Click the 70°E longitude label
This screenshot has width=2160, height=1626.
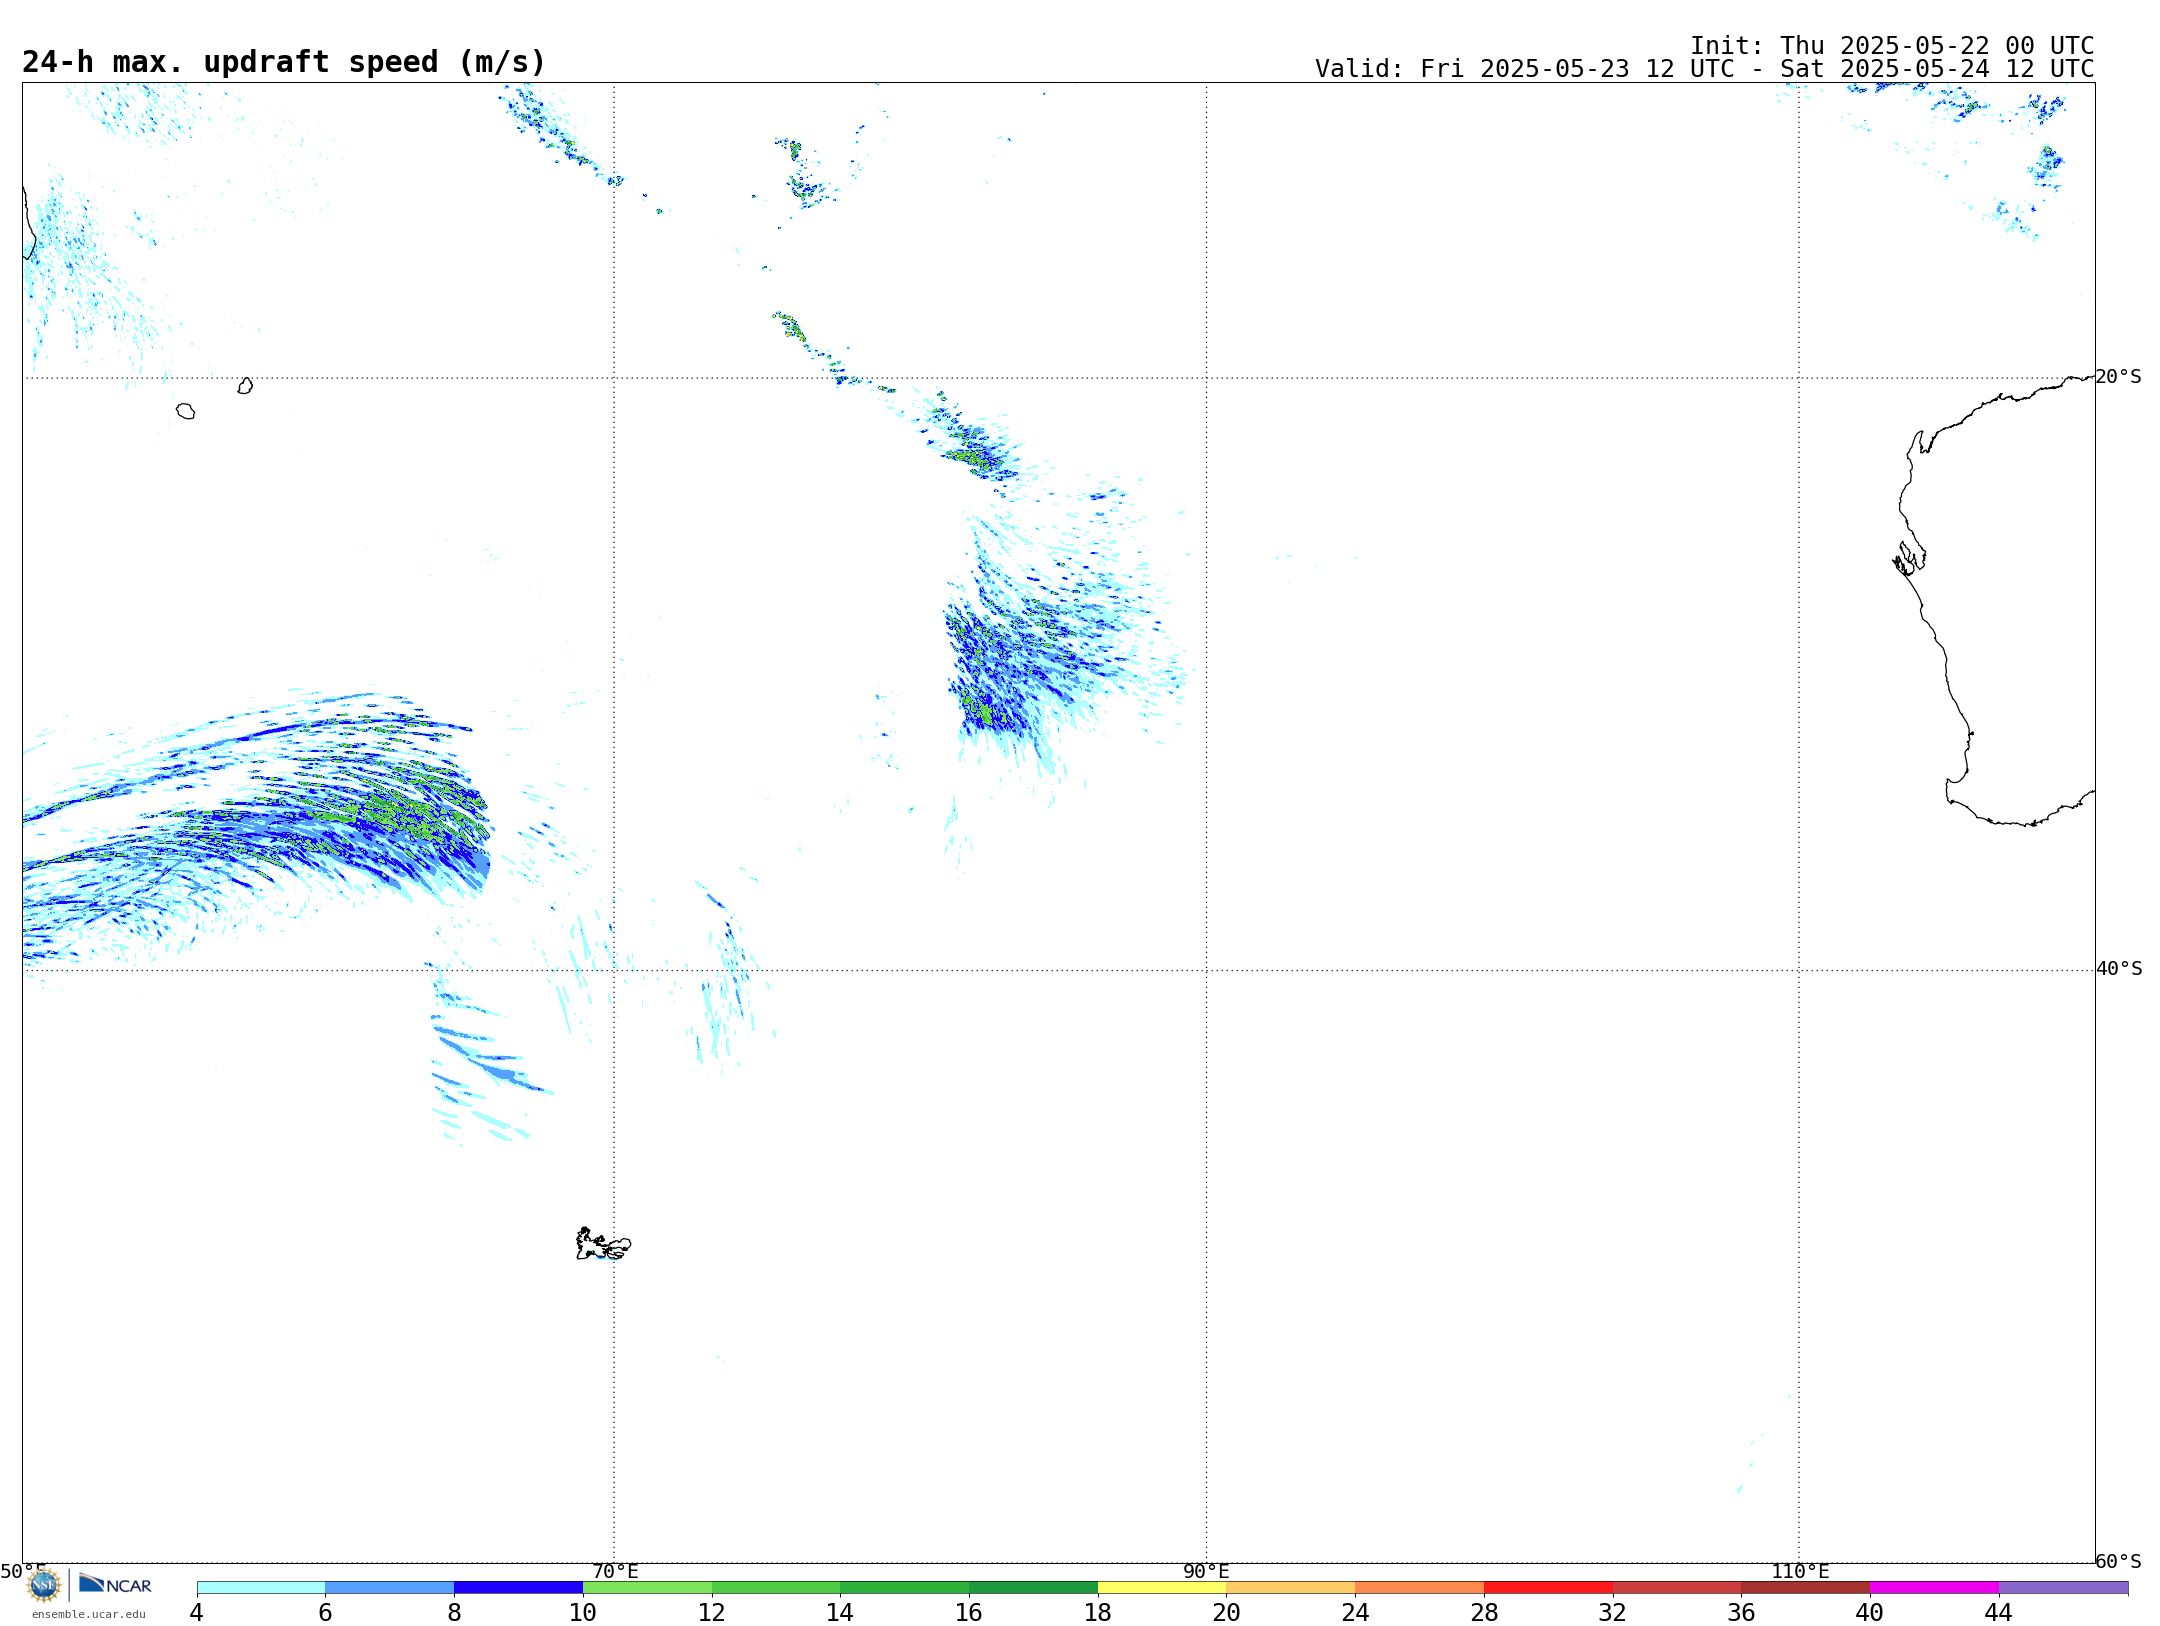[615, 1571]
